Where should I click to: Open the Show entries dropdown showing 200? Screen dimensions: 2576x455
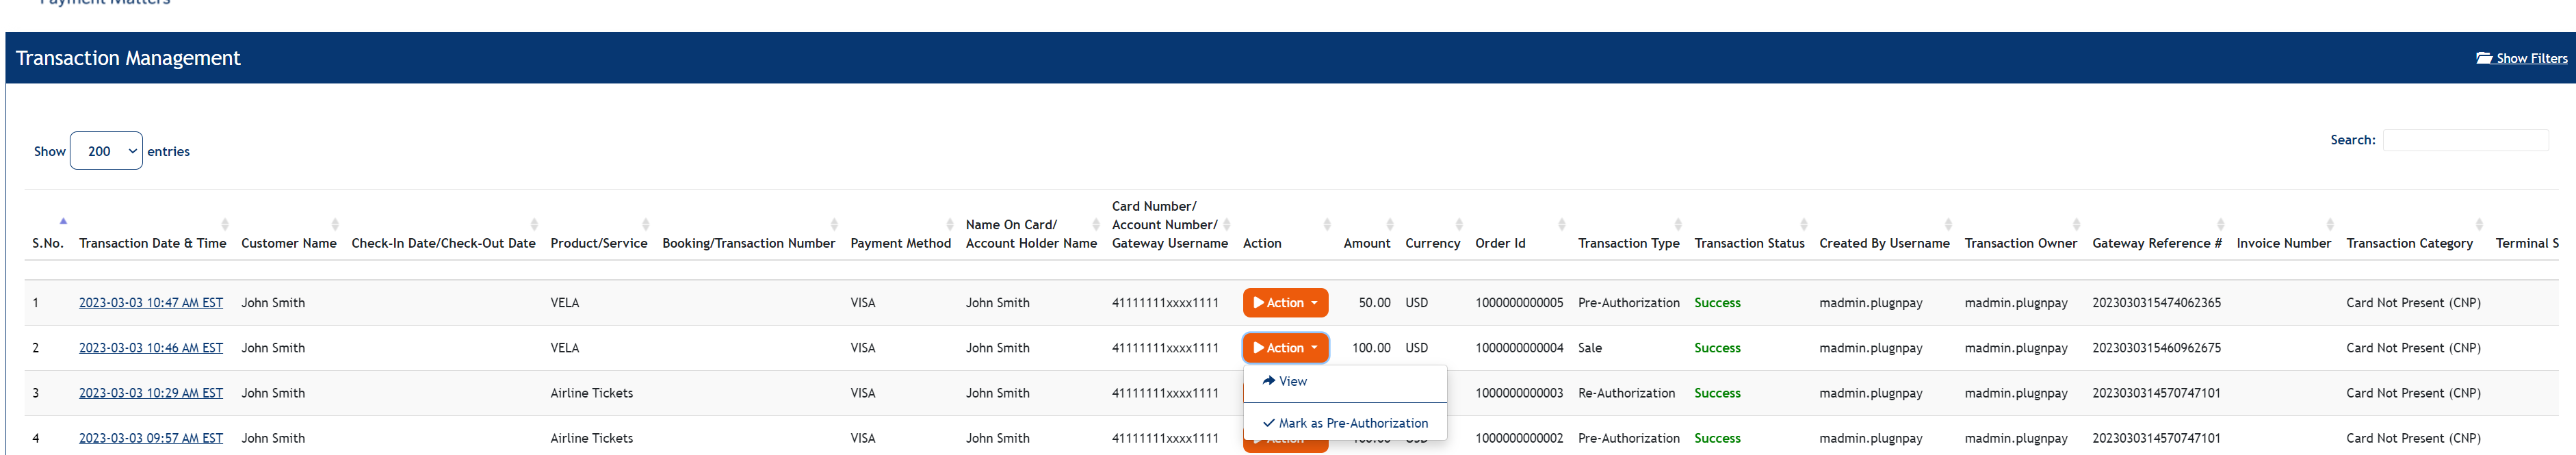(106, 151)
